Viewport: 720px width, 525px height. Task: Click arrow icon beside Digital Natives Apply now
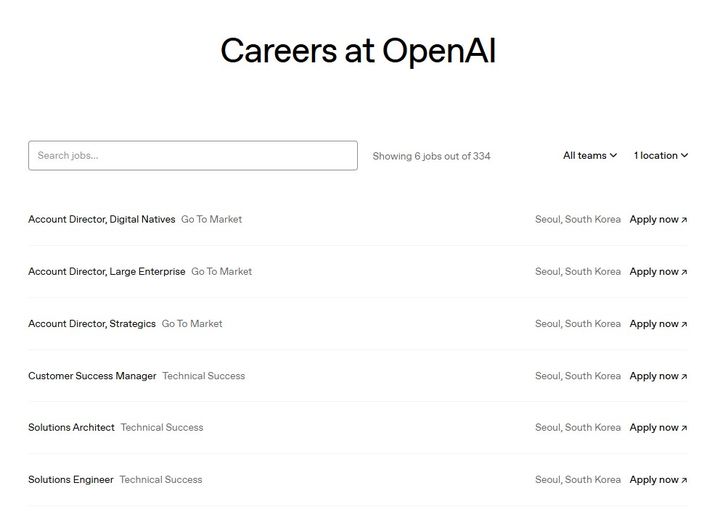point(684,220)
